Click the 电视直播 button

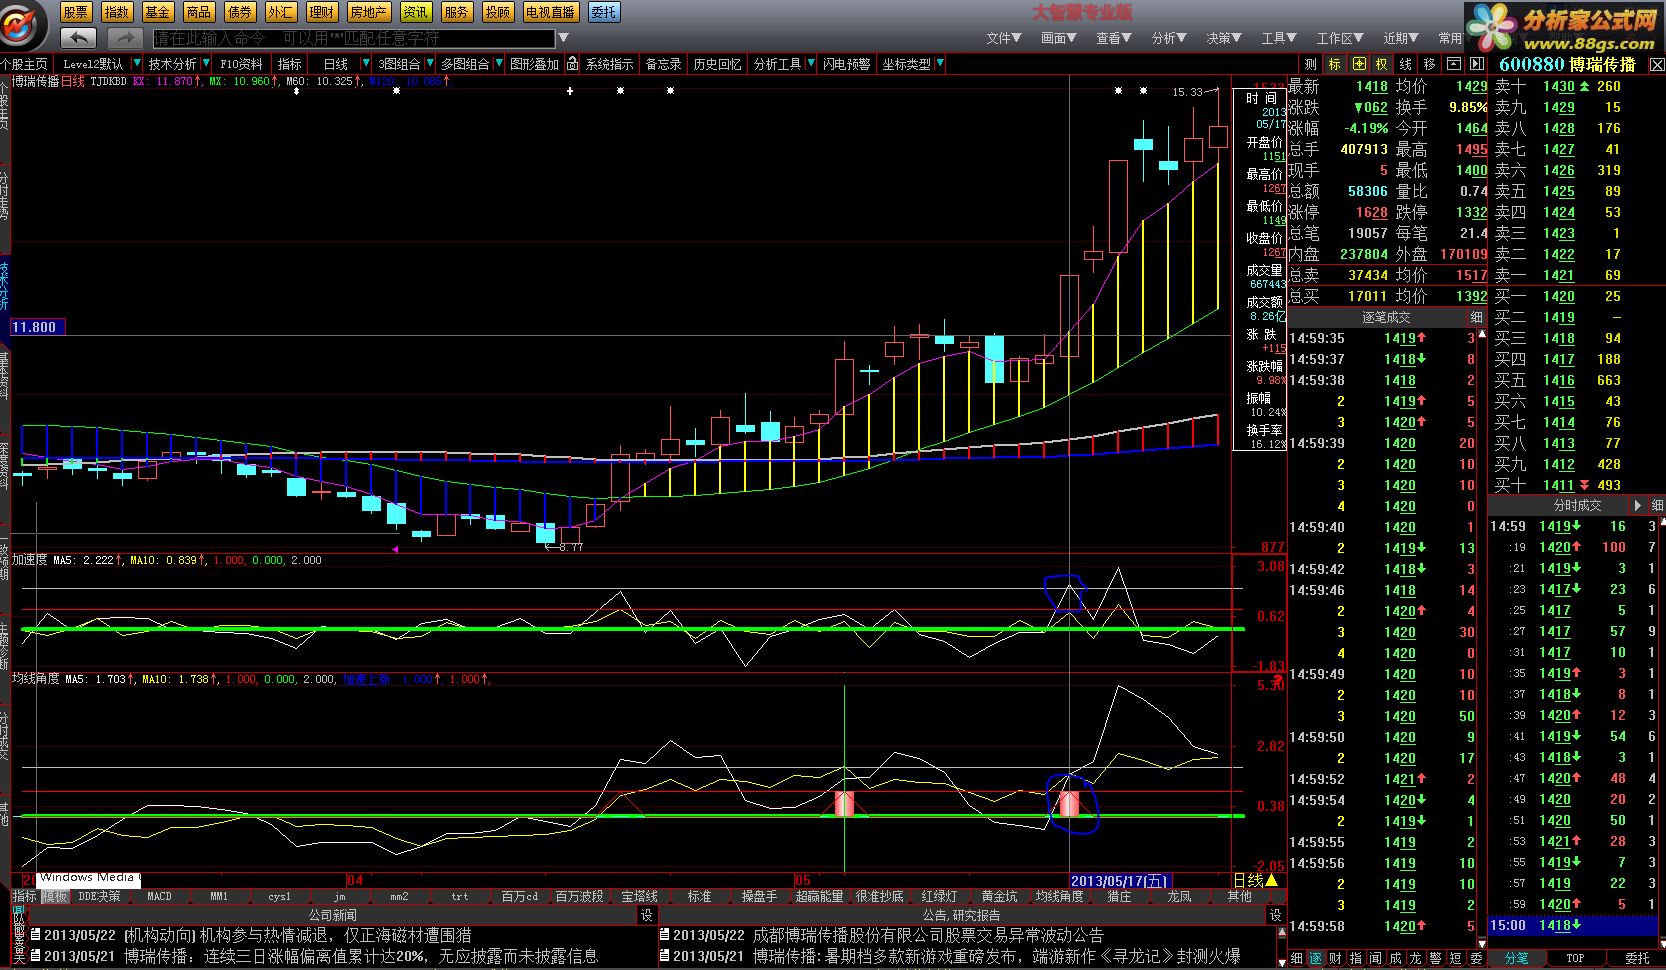coord(550,12)
